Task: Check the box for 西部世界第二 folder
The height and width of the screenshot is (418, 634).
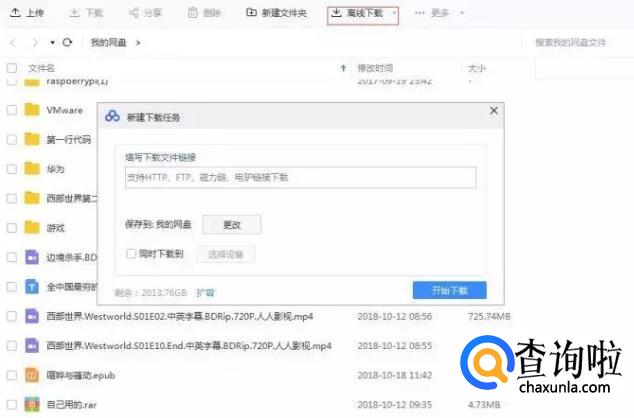Action: tap(12, 198)
